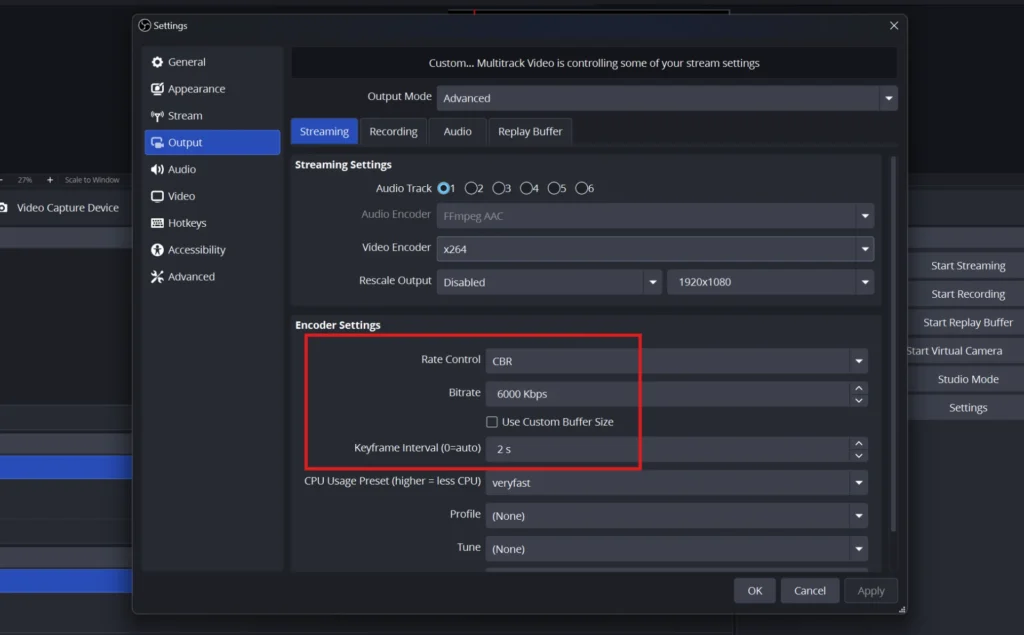Click Scale to Window in preview bar

[x=92, y=180]
